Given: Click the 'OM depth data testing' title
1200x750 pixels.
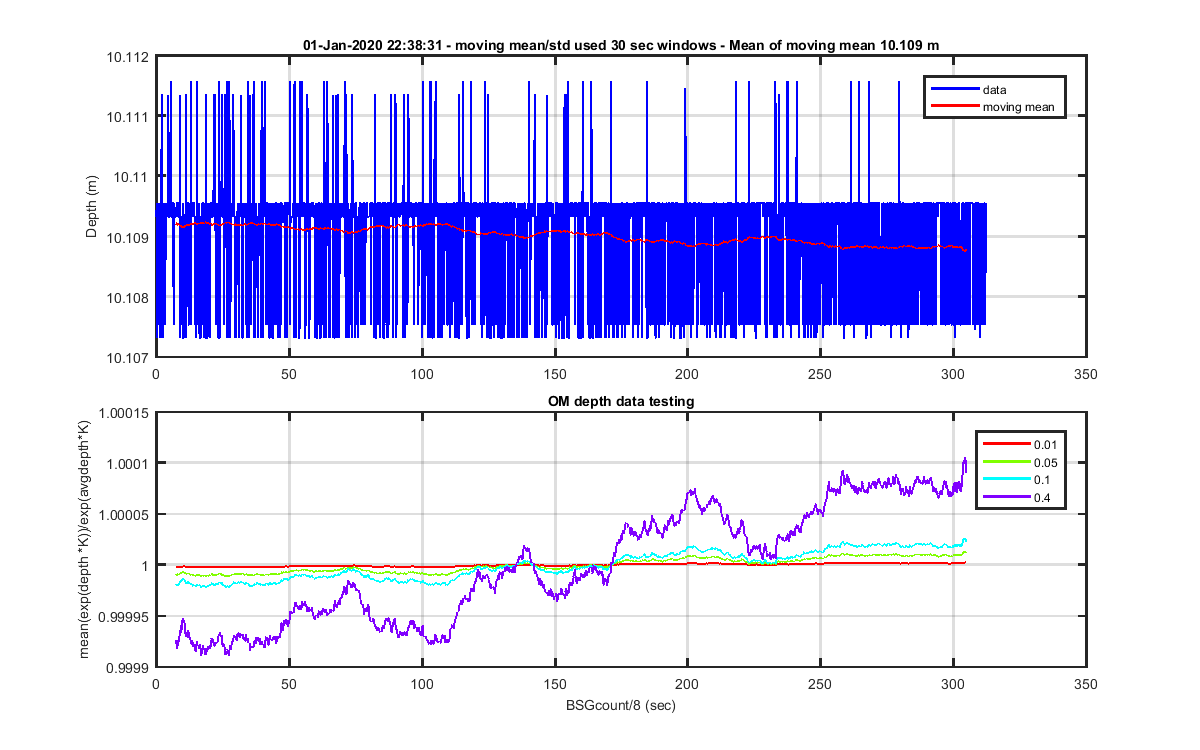Looking at the screenshot, I should (x=620, y=401).
